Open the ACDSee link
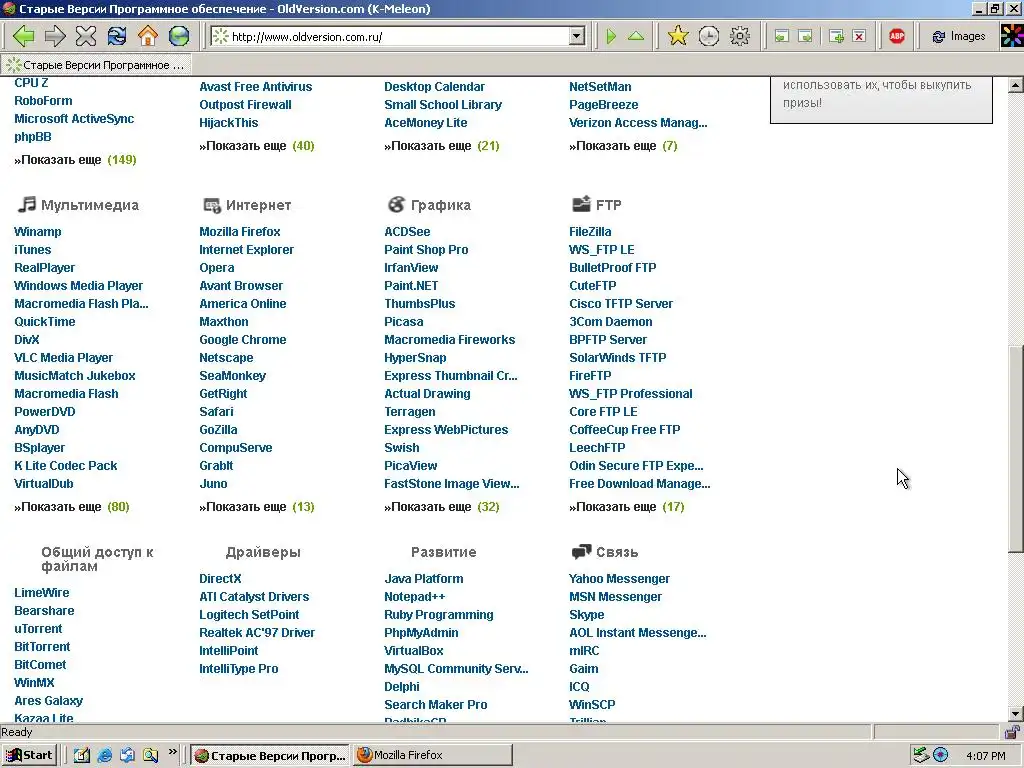The height and width of the screenshot is (768, 1024). coord(407,232)
